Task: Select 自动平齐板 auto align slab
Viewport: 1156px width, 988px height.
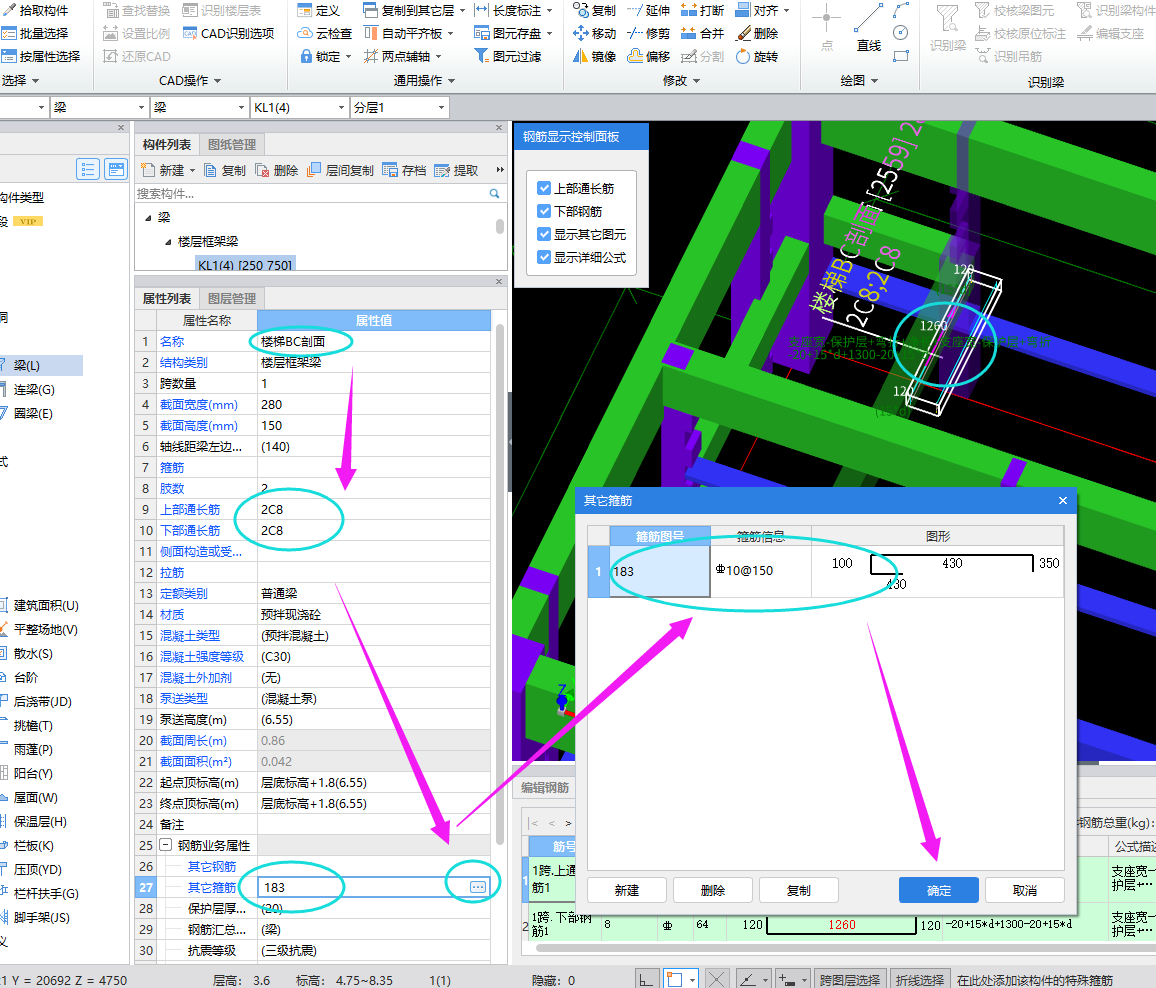Action: tap(408, 33)
